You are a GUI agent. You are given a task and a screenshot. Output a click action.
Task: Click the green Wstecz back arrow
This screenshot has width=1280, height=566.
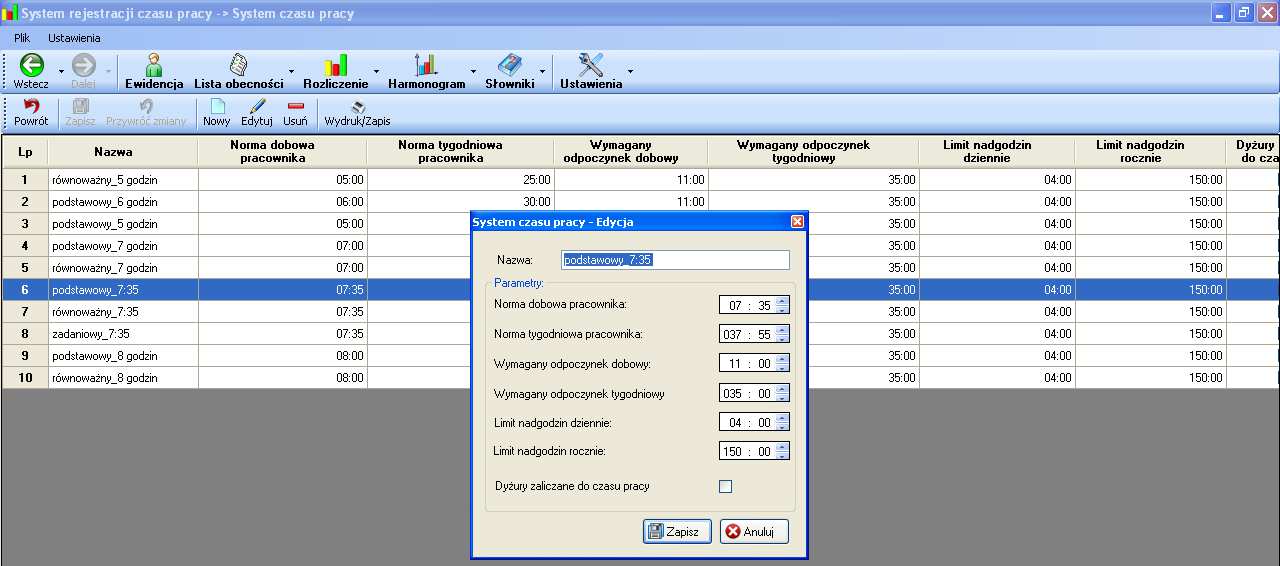pyautogui.click(x=31, y=66)
